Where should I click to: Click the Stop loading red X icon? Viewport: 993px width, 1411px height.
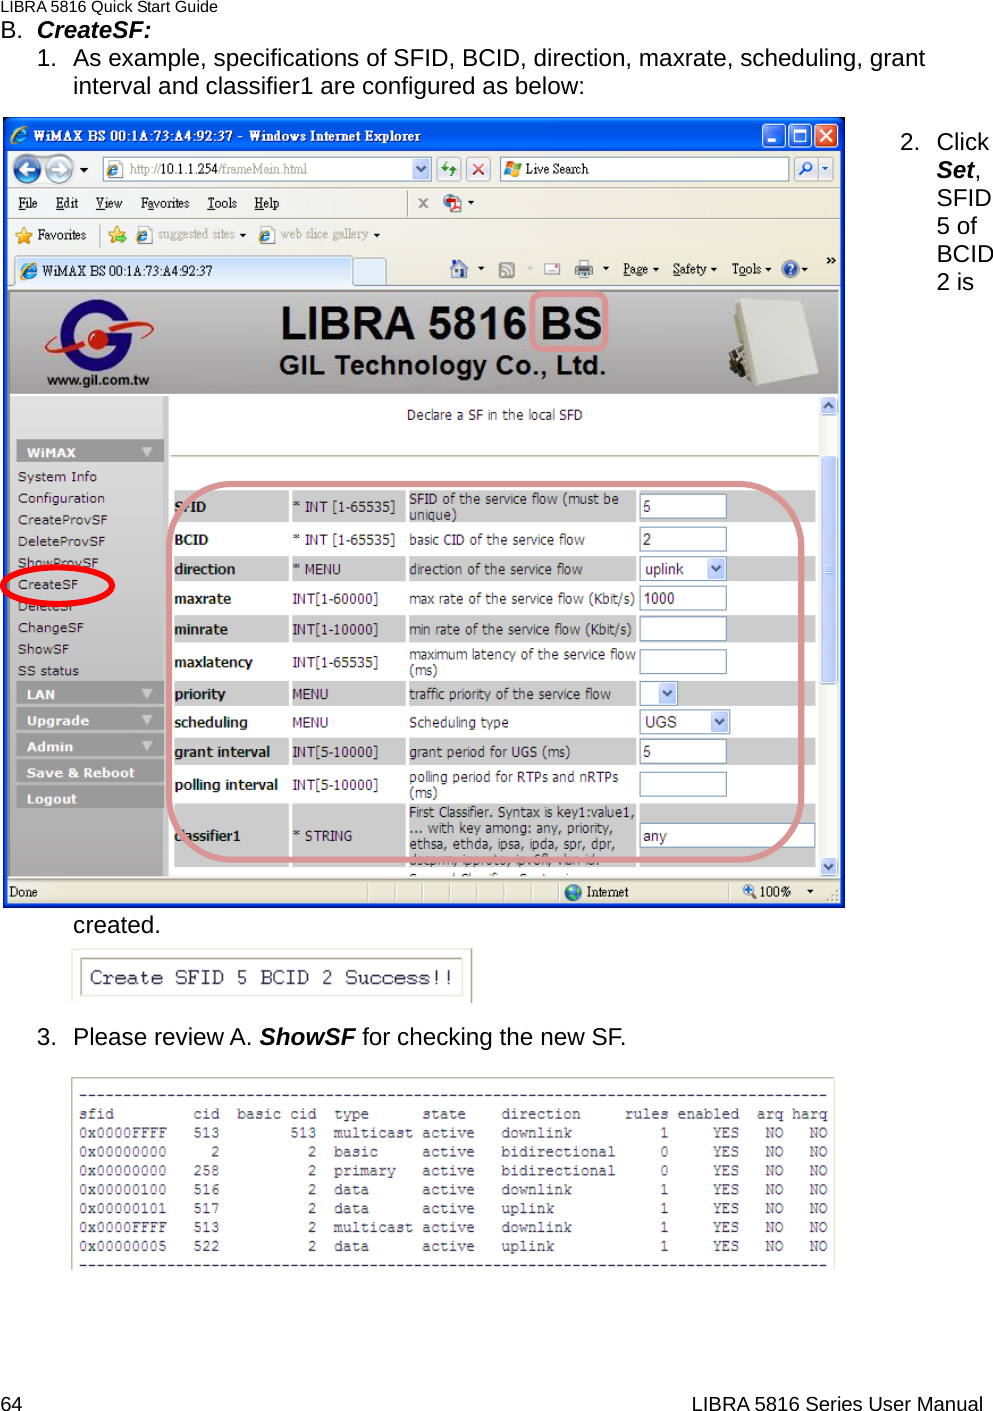click(478, 169)
